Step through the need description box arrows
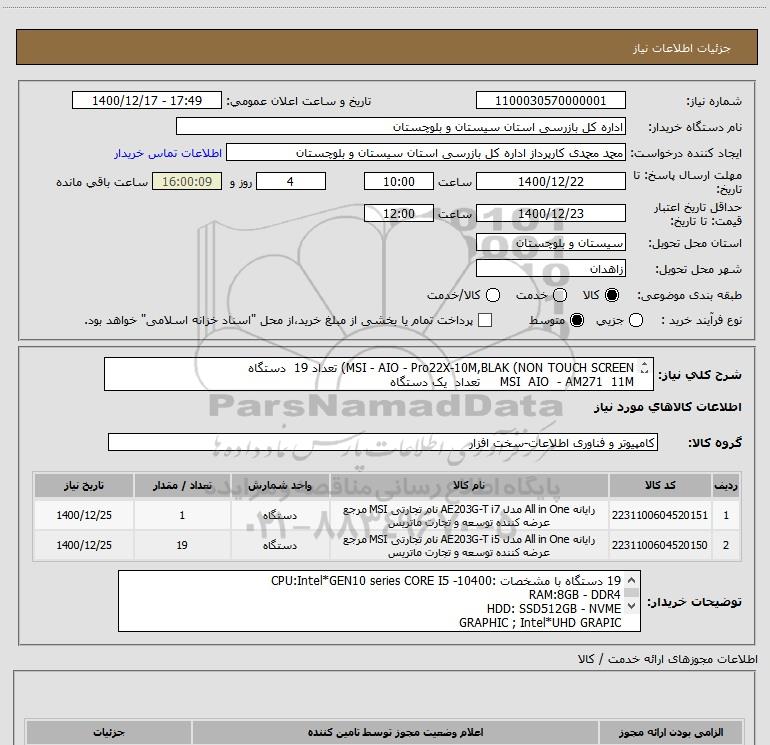The width and height of the screenshot is (770, 745). (x=645, y=367)
